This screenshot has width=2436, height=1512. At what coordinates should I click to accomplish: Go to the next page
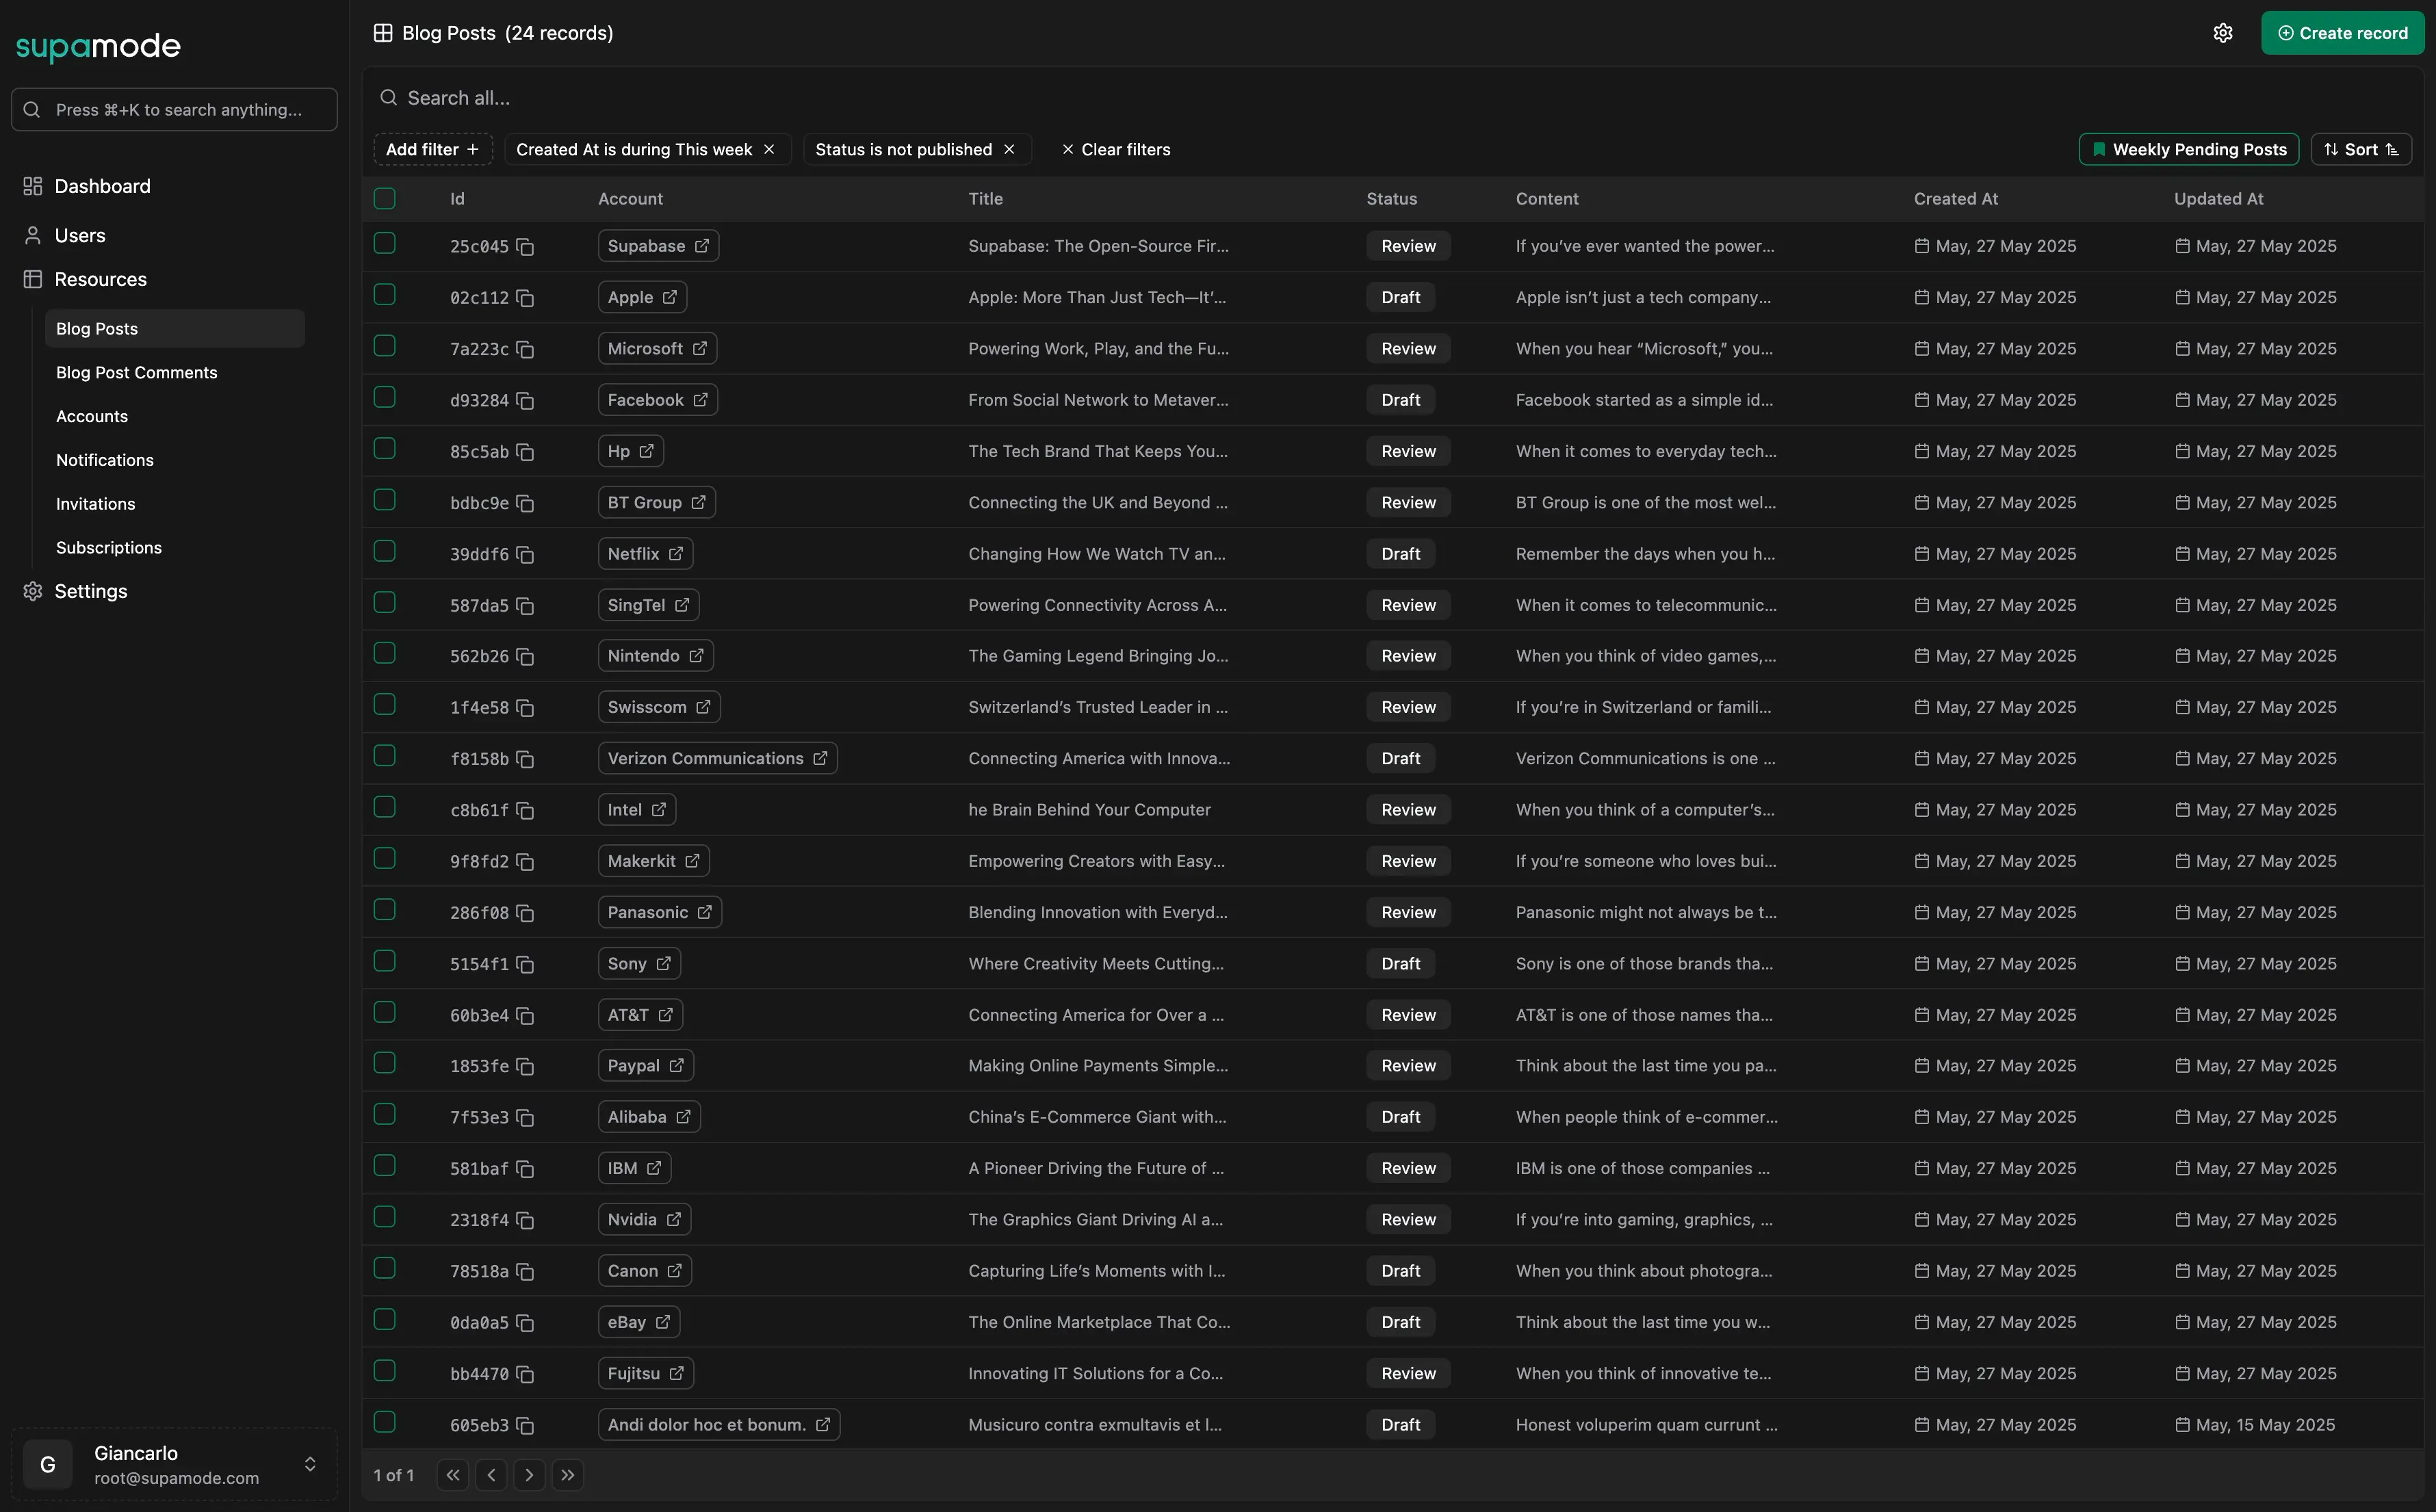pyautogui.click(x=529, y=1475)
